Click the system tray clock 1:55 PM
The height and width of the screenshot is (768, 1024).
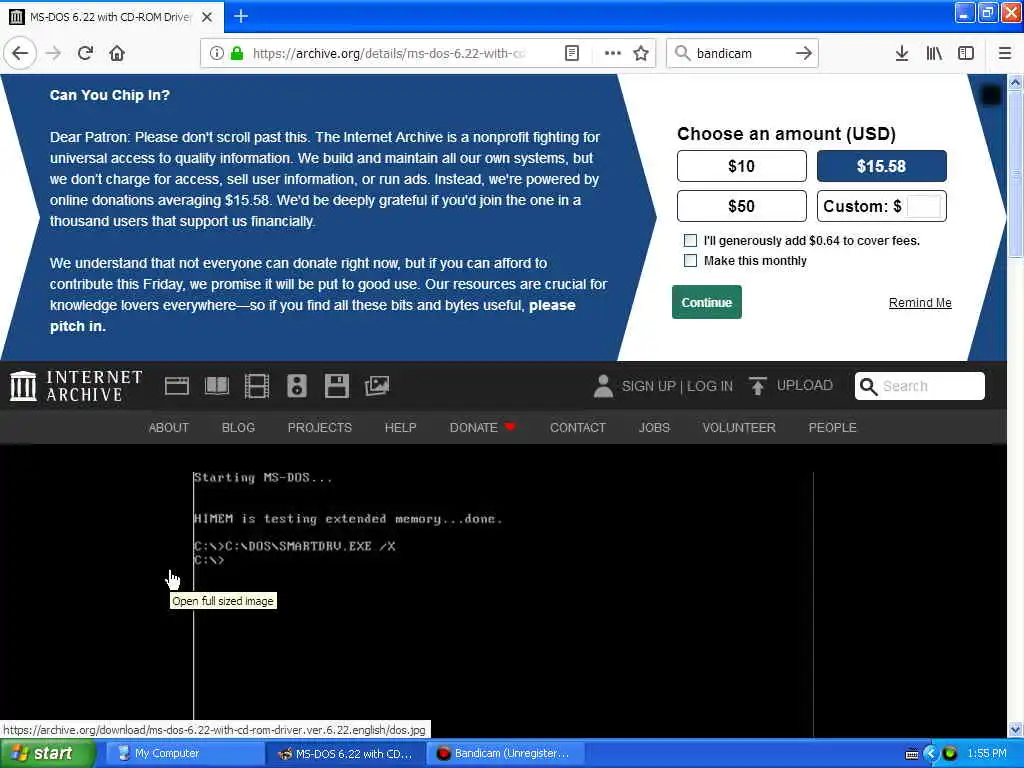tap(987, 753)
